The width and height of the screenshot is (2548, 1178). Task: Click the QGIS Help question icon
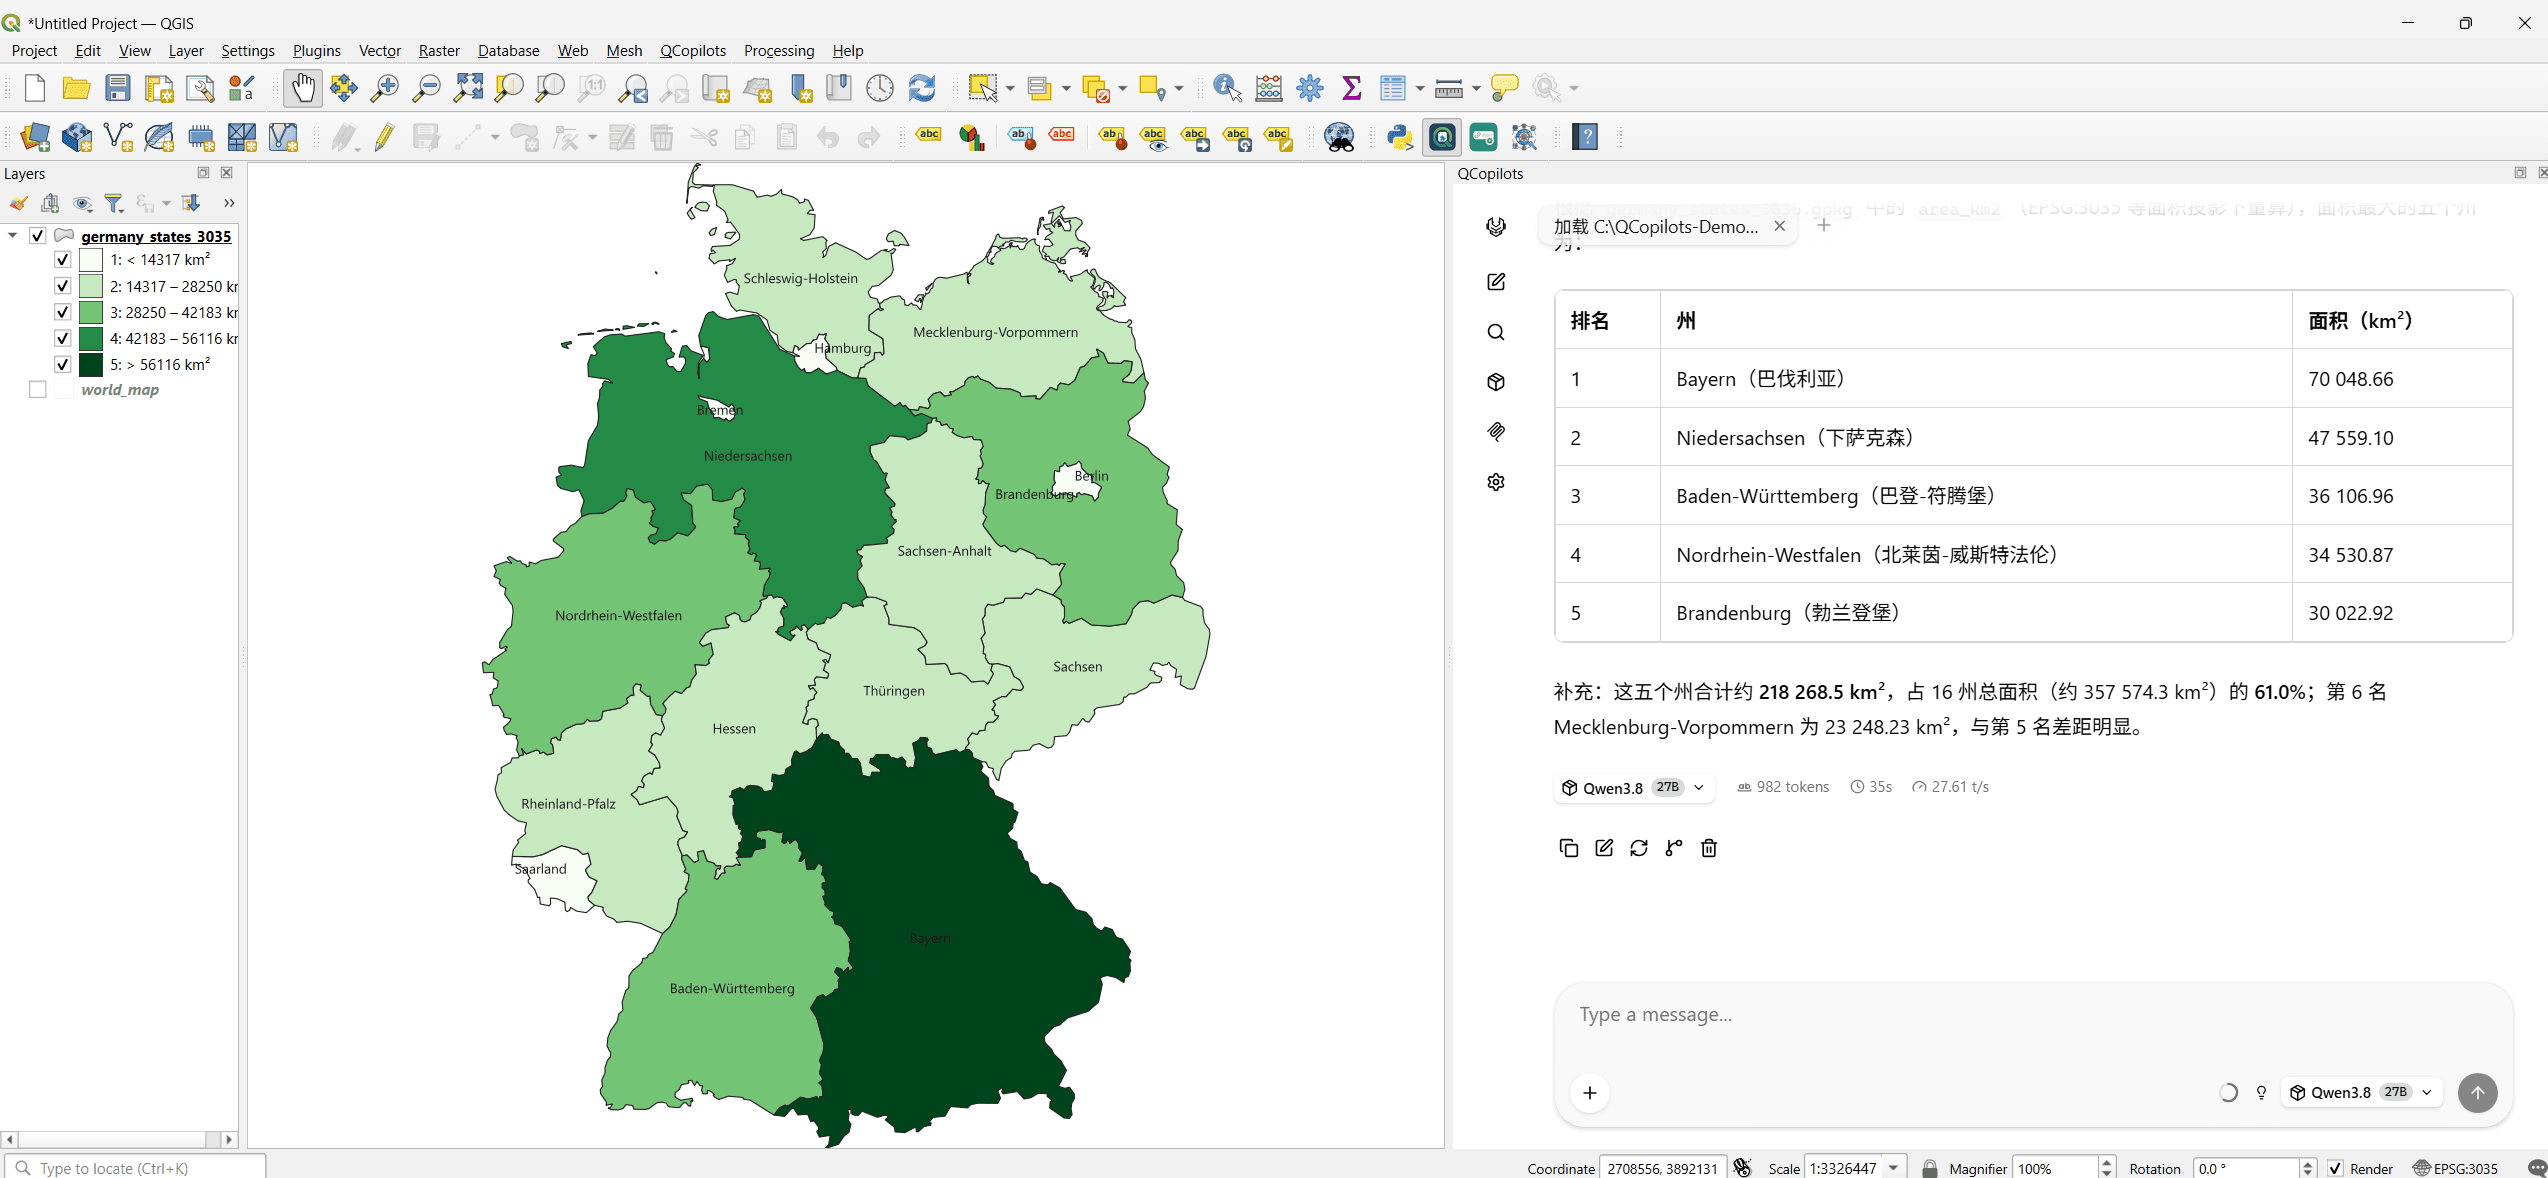(1586, 137)
